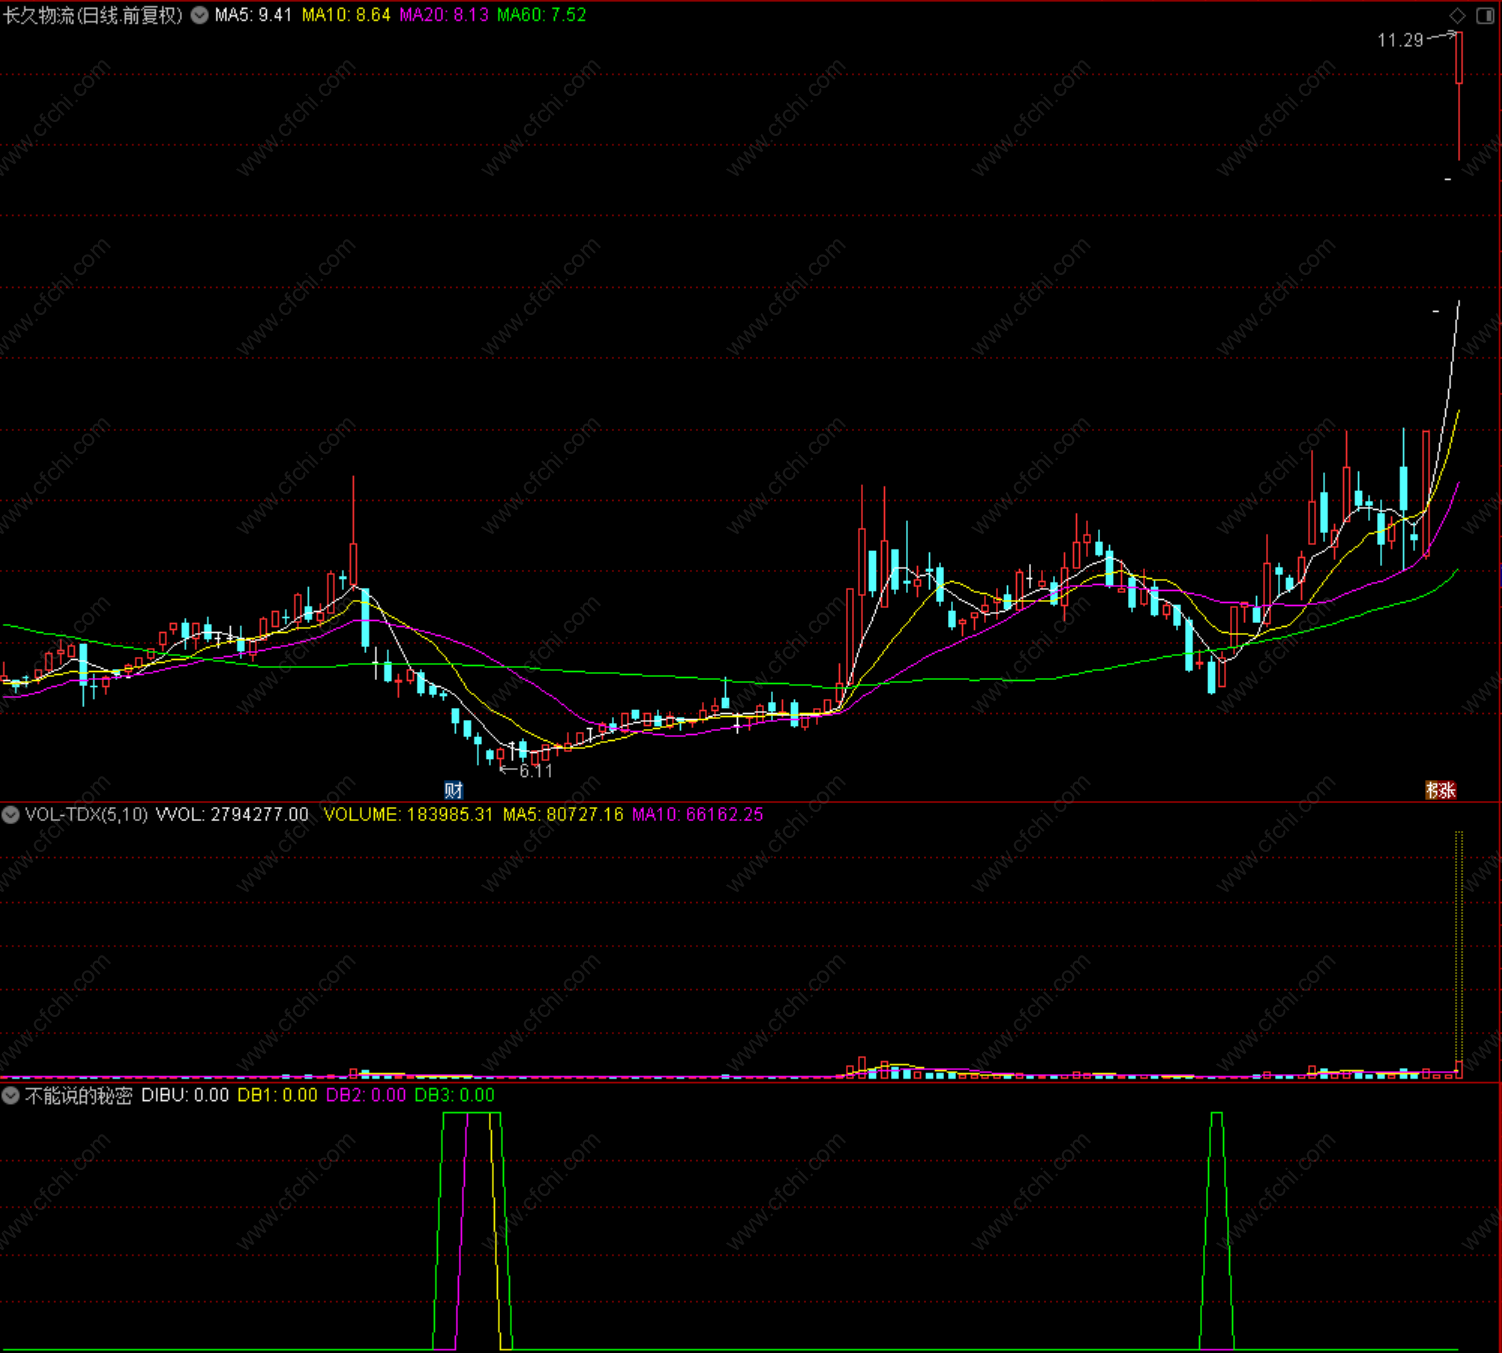Click the volume MA5: 80727.16 label
The height and width of the screenshot is (1353, 1502).
(563, 814)
